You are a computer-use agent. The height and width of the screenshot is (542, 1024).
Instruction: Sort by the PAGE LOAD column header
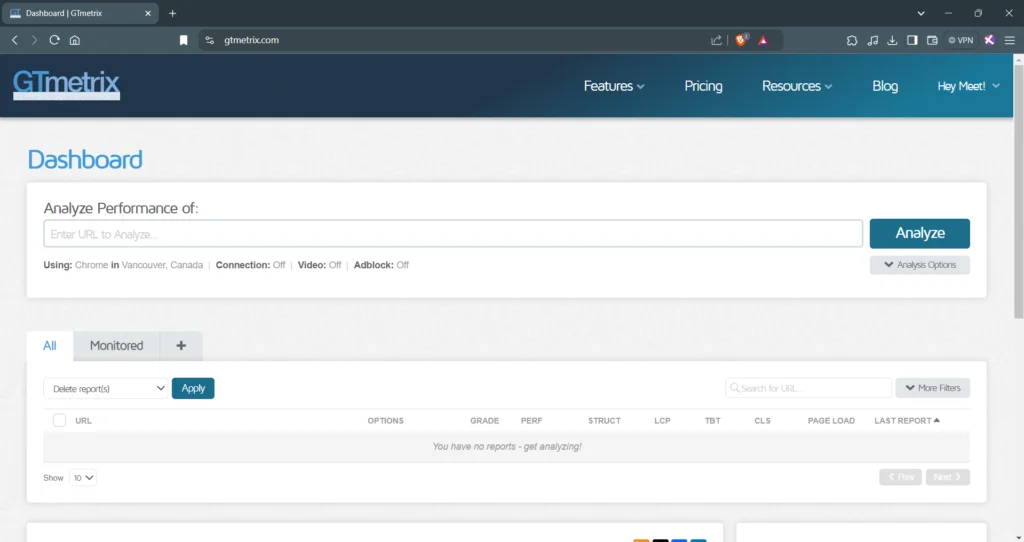[x=831, y=421]
